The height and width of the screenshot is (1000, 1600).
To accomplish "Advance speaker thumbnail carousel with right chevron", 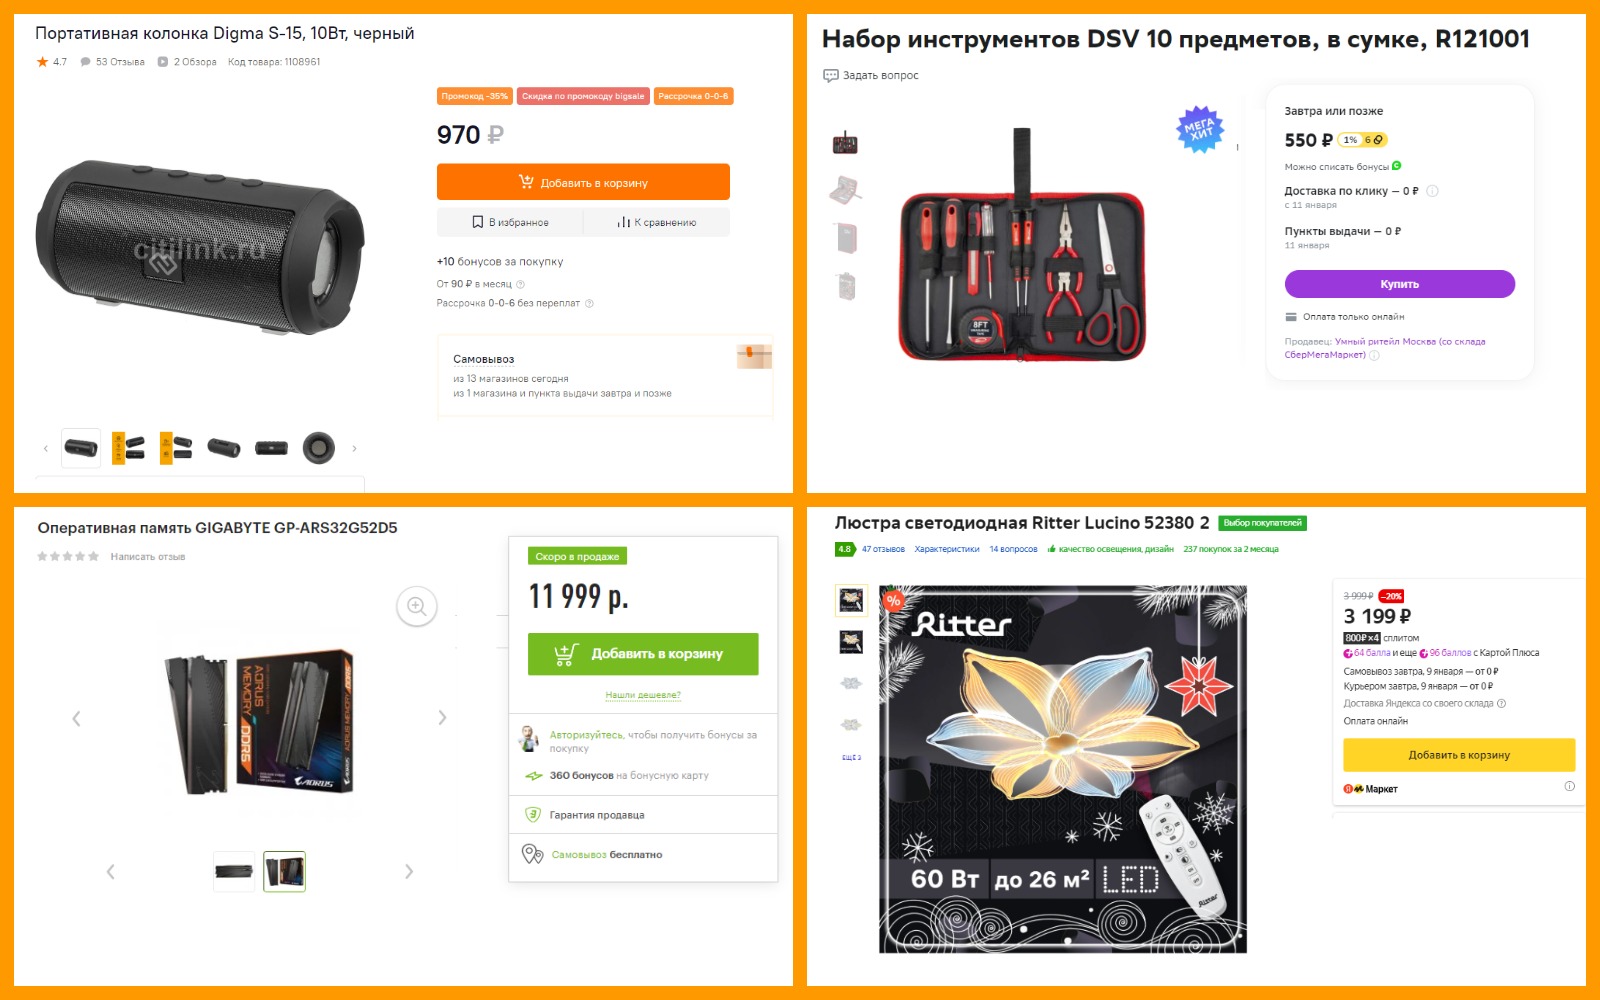I will 354,448.
